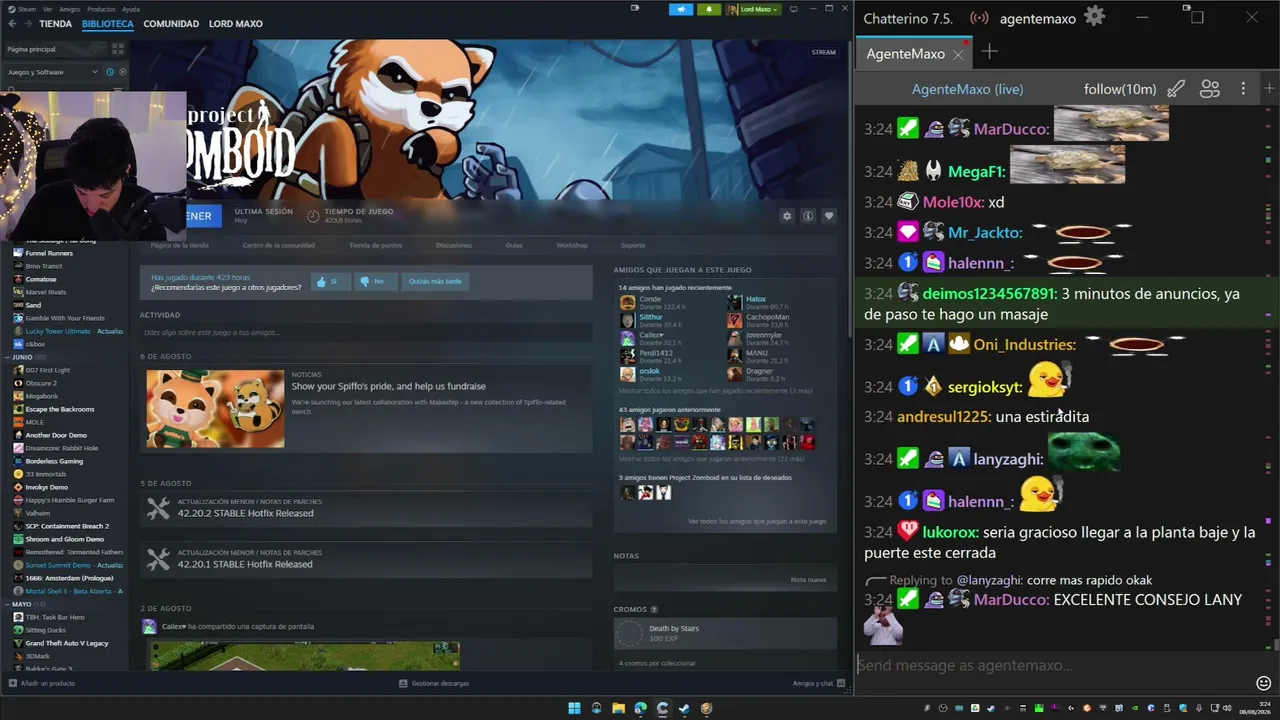Open the Discusiones link
Image resolution: width=1280 pixels, height=720 pixels.
tap(454, 245)
